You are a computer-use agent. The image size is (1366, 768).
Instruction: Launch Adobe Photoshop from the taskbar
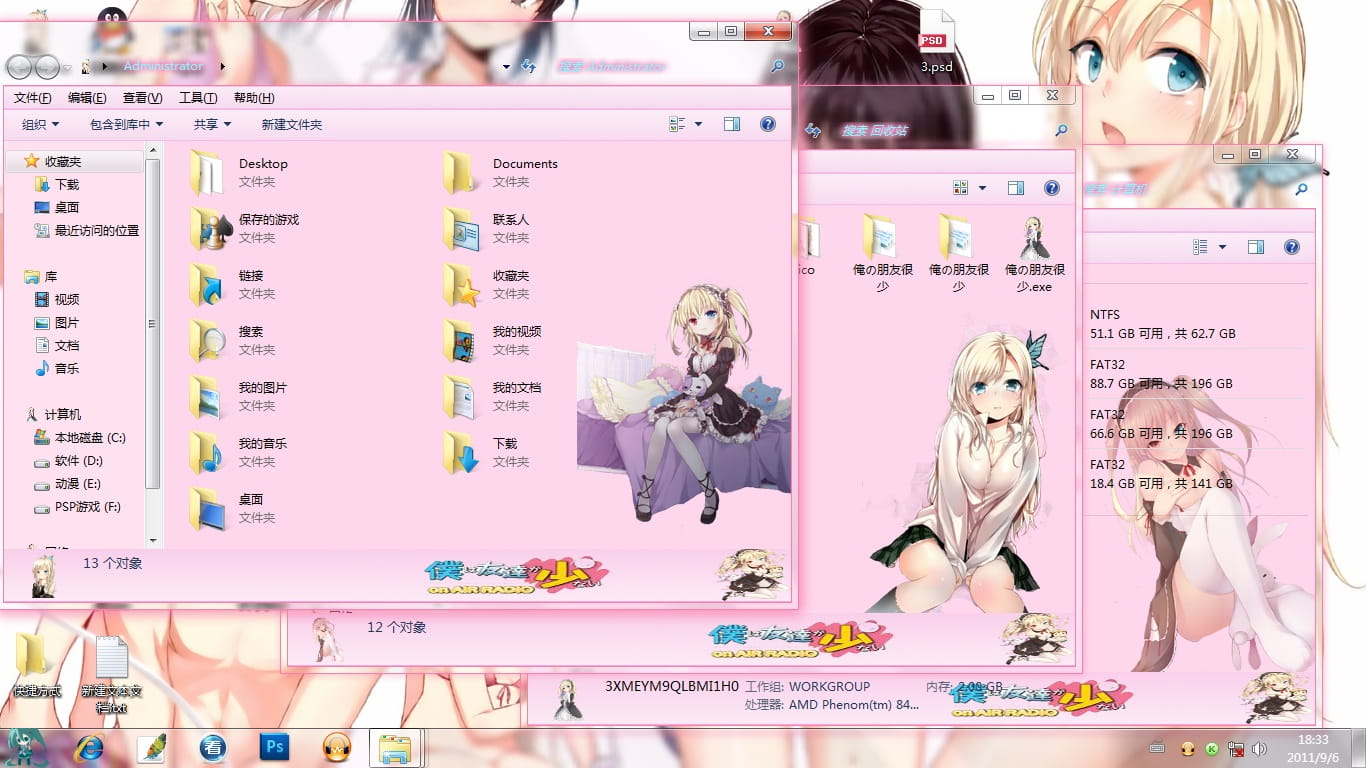(273, 747)
